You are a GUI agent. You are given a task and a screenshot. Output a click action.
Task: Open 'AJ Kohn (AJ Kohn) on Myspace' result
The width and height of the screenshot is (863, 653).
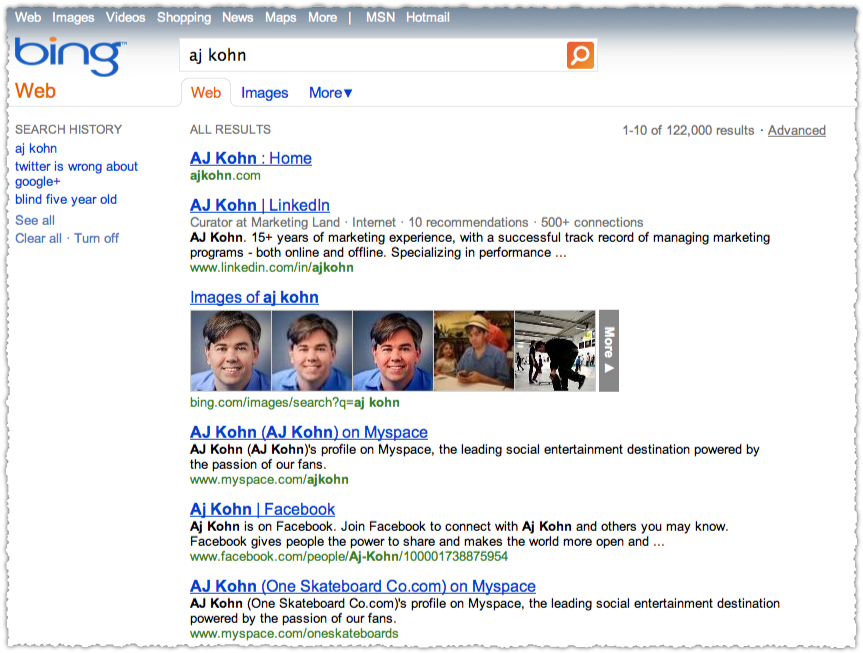(x=309, y=433)
